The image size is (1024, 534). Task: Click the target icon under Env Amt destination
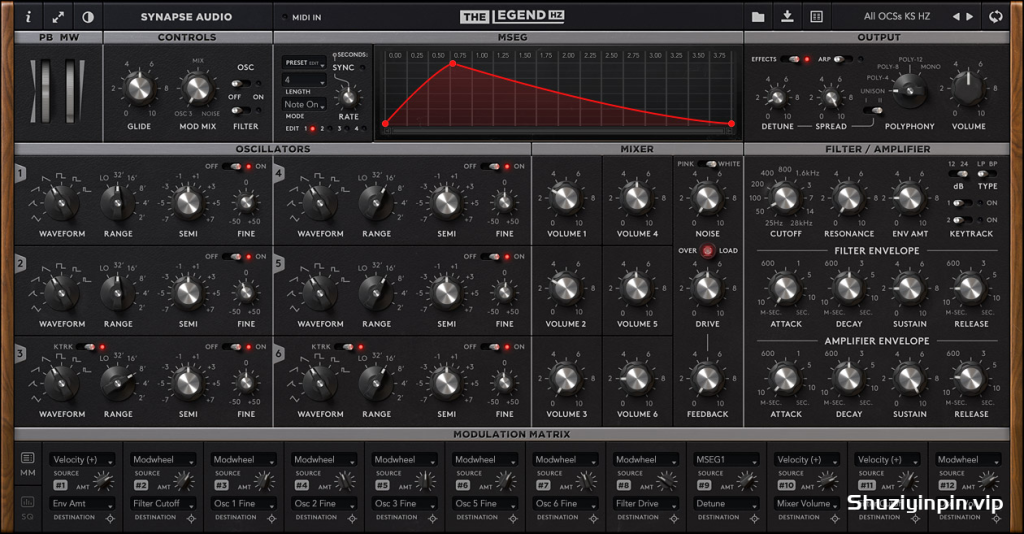(110, 519)
